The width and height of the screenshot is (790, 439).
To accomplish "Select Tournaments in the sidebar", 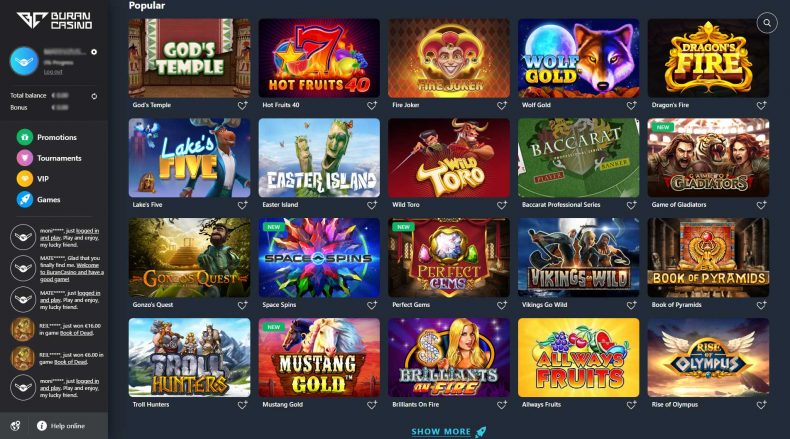I will tap(59, 158).
